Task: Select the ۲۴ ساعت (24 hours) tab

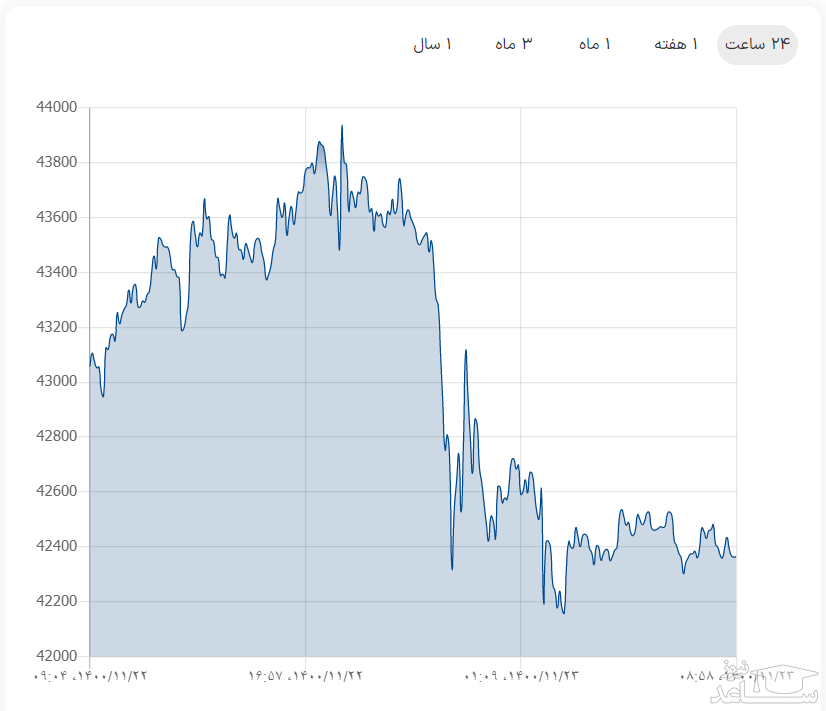Action: (757, 45)
